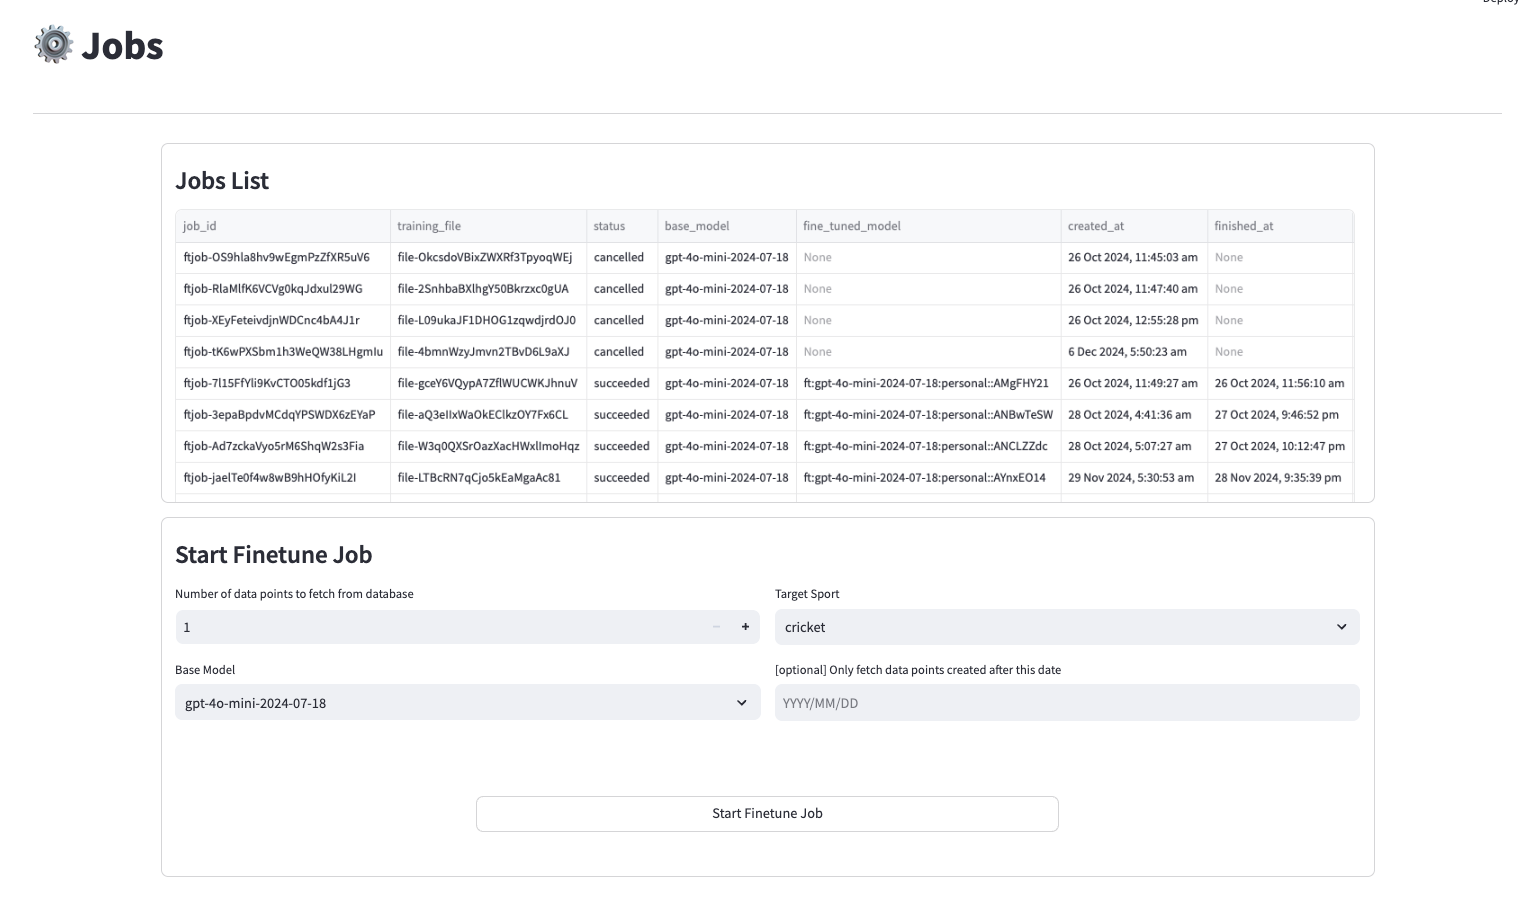The image size is (1528, 912).
Task: Decrease data points with minus stepper
Action: pos(716,627)
